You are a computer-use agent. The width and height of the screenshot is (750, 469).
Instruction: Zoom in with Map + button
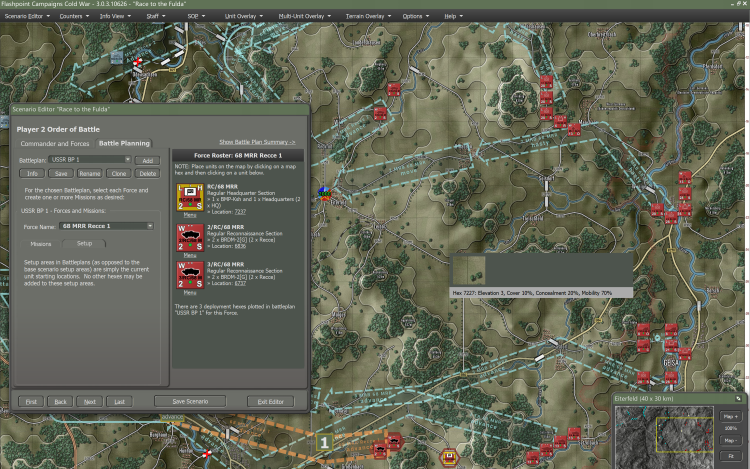[730, 416]
